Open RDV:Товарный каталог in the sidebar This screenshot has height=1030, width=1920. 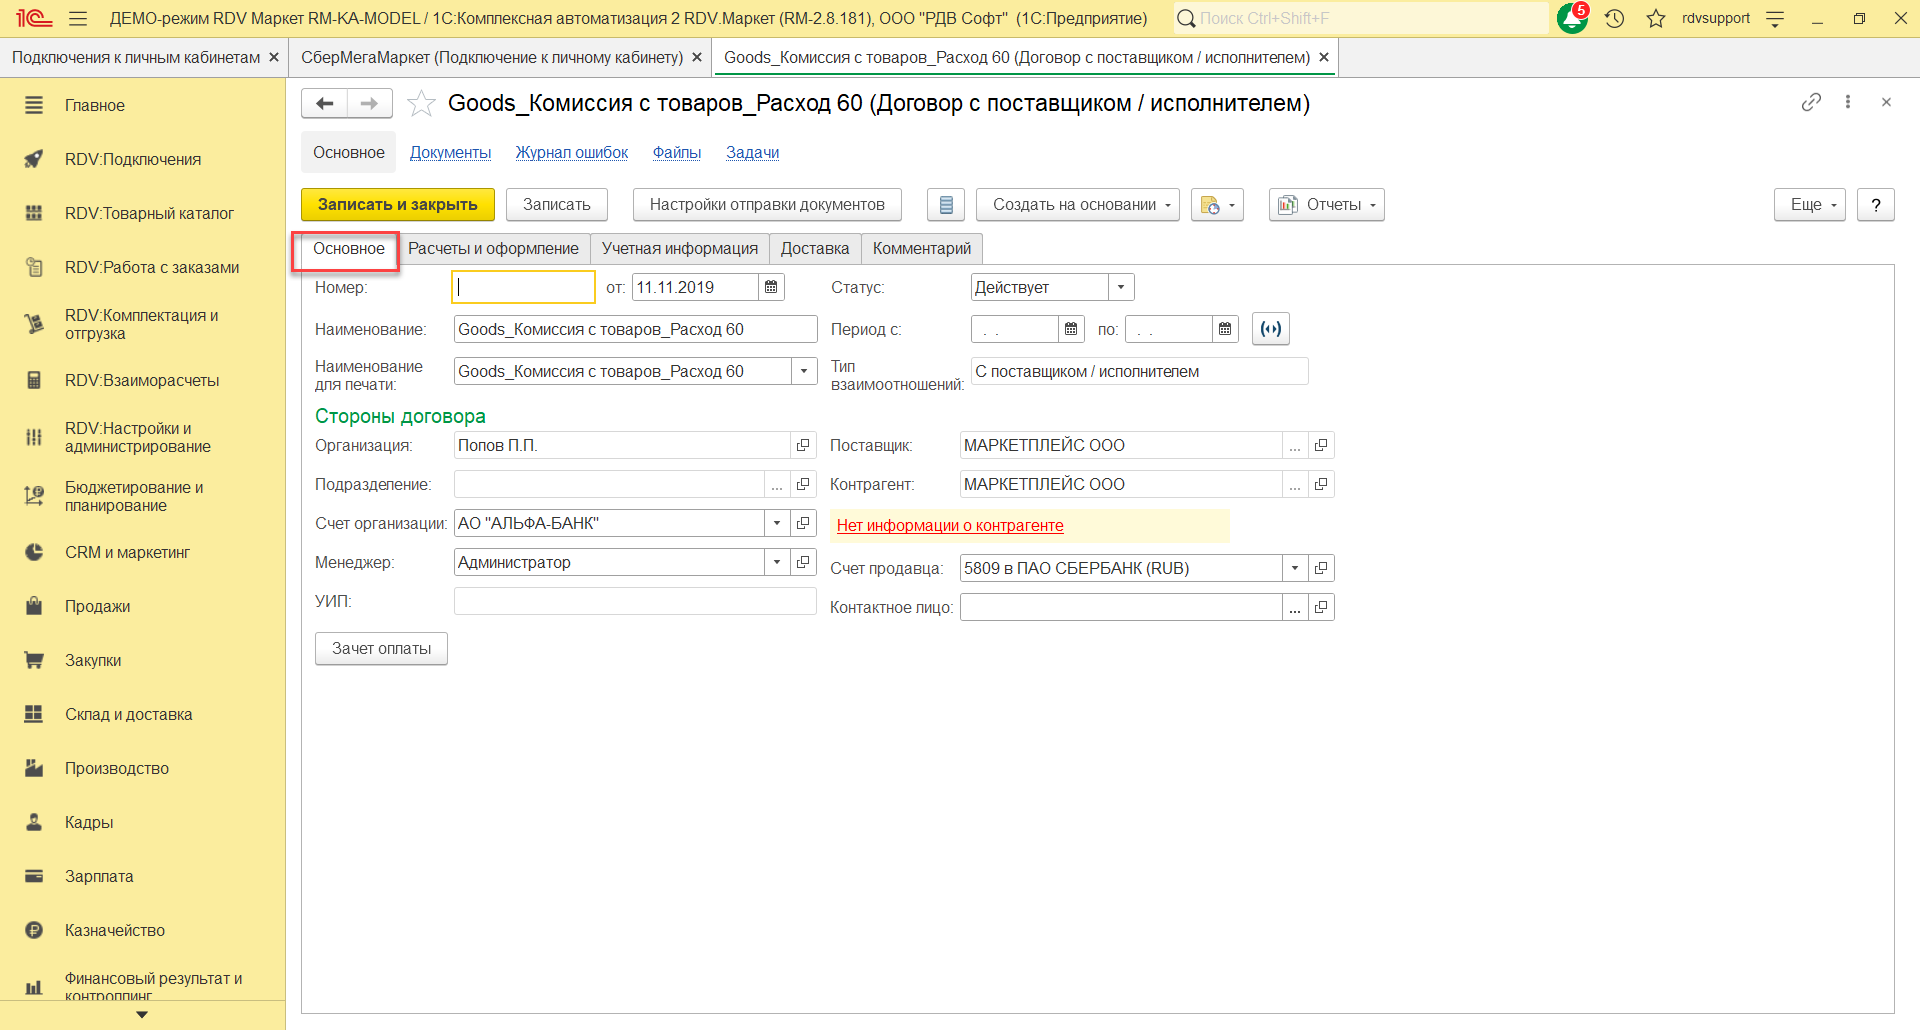pyautogui.click(x=149, y=213)
